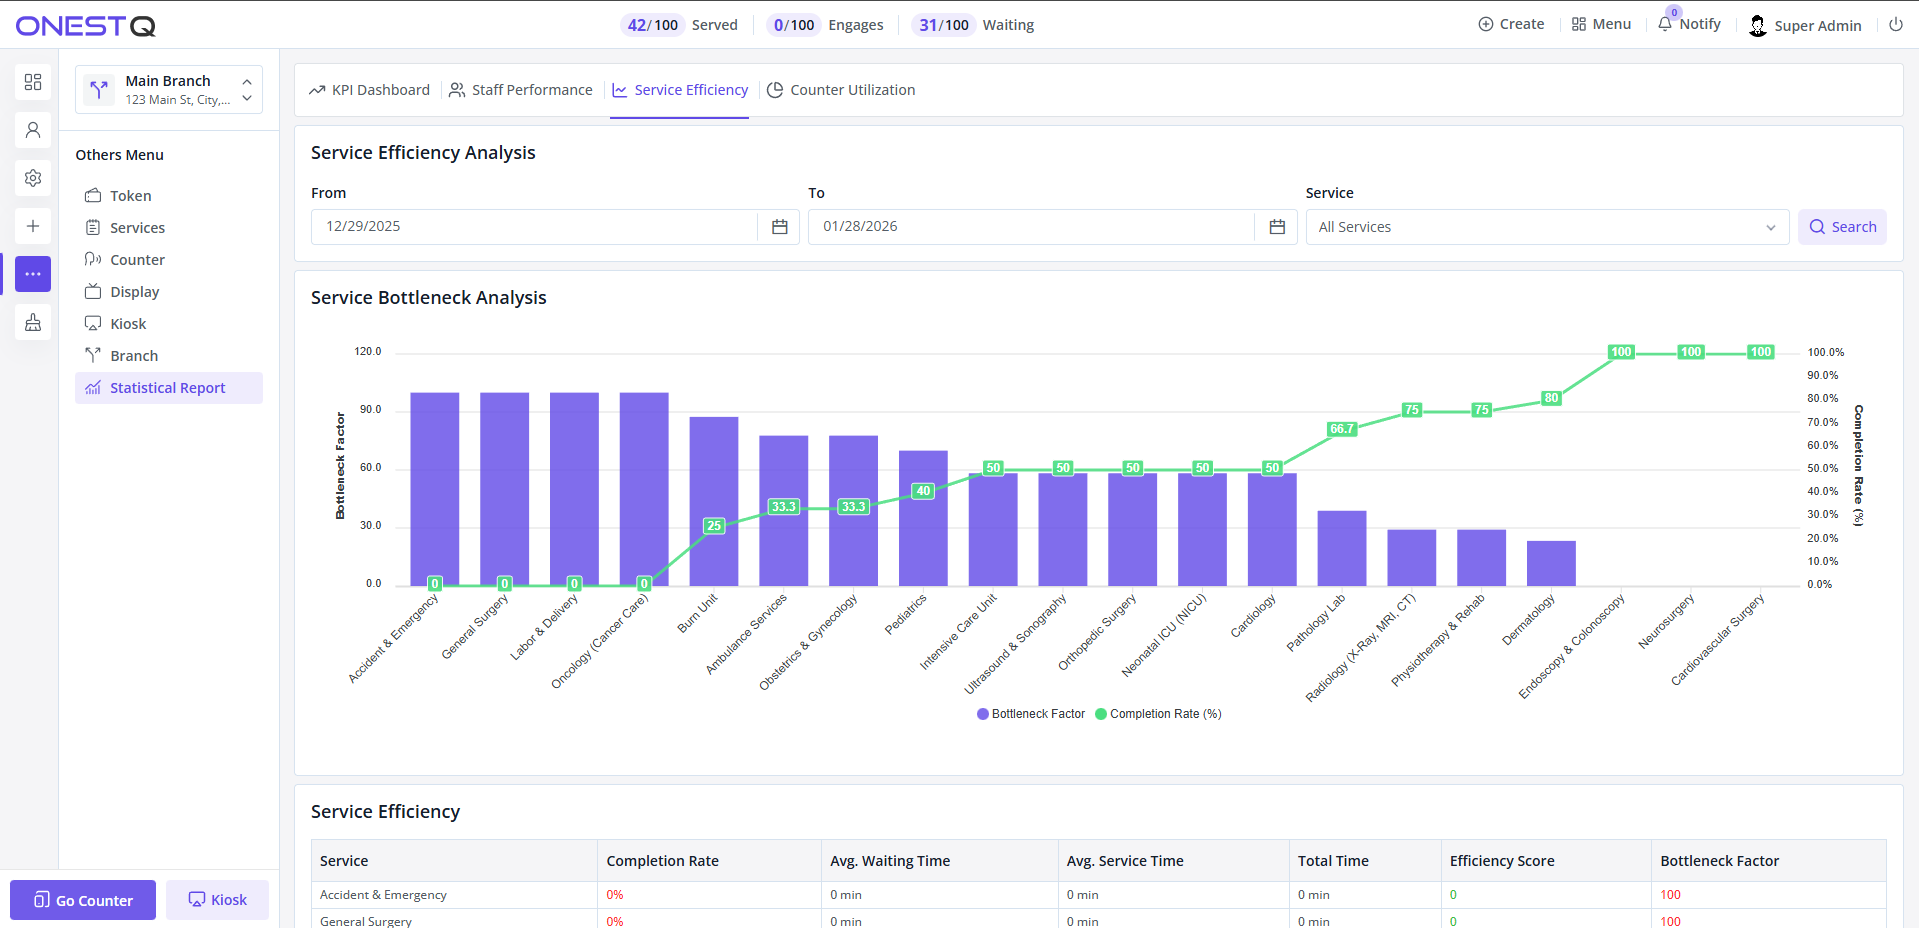Open the To date calendar icon
Image resolution: width=1919 pixels, height=928 pixels.
1277,227
